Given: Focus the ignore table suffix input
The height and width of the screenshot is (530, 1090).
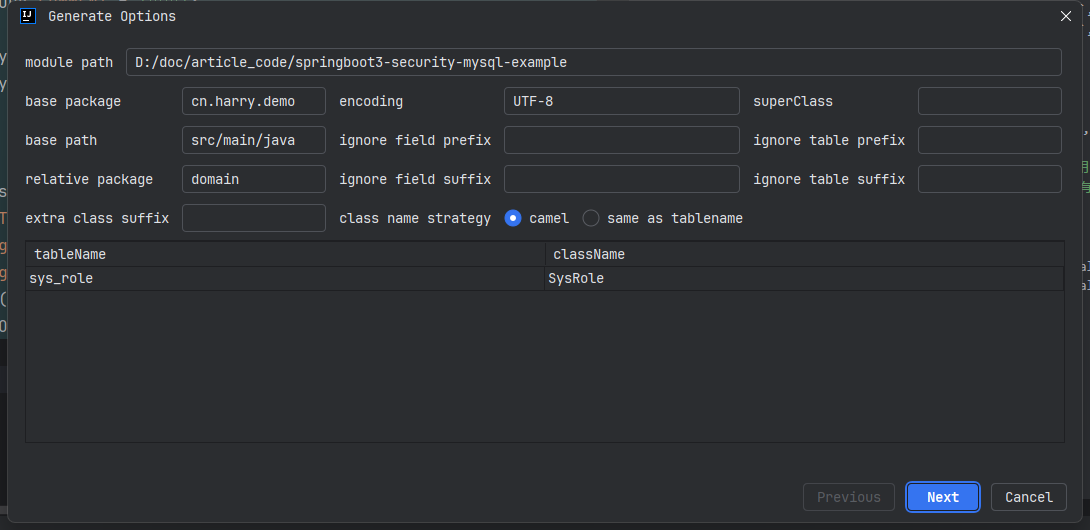Looking at the screenshot, I should click(989, 179).
